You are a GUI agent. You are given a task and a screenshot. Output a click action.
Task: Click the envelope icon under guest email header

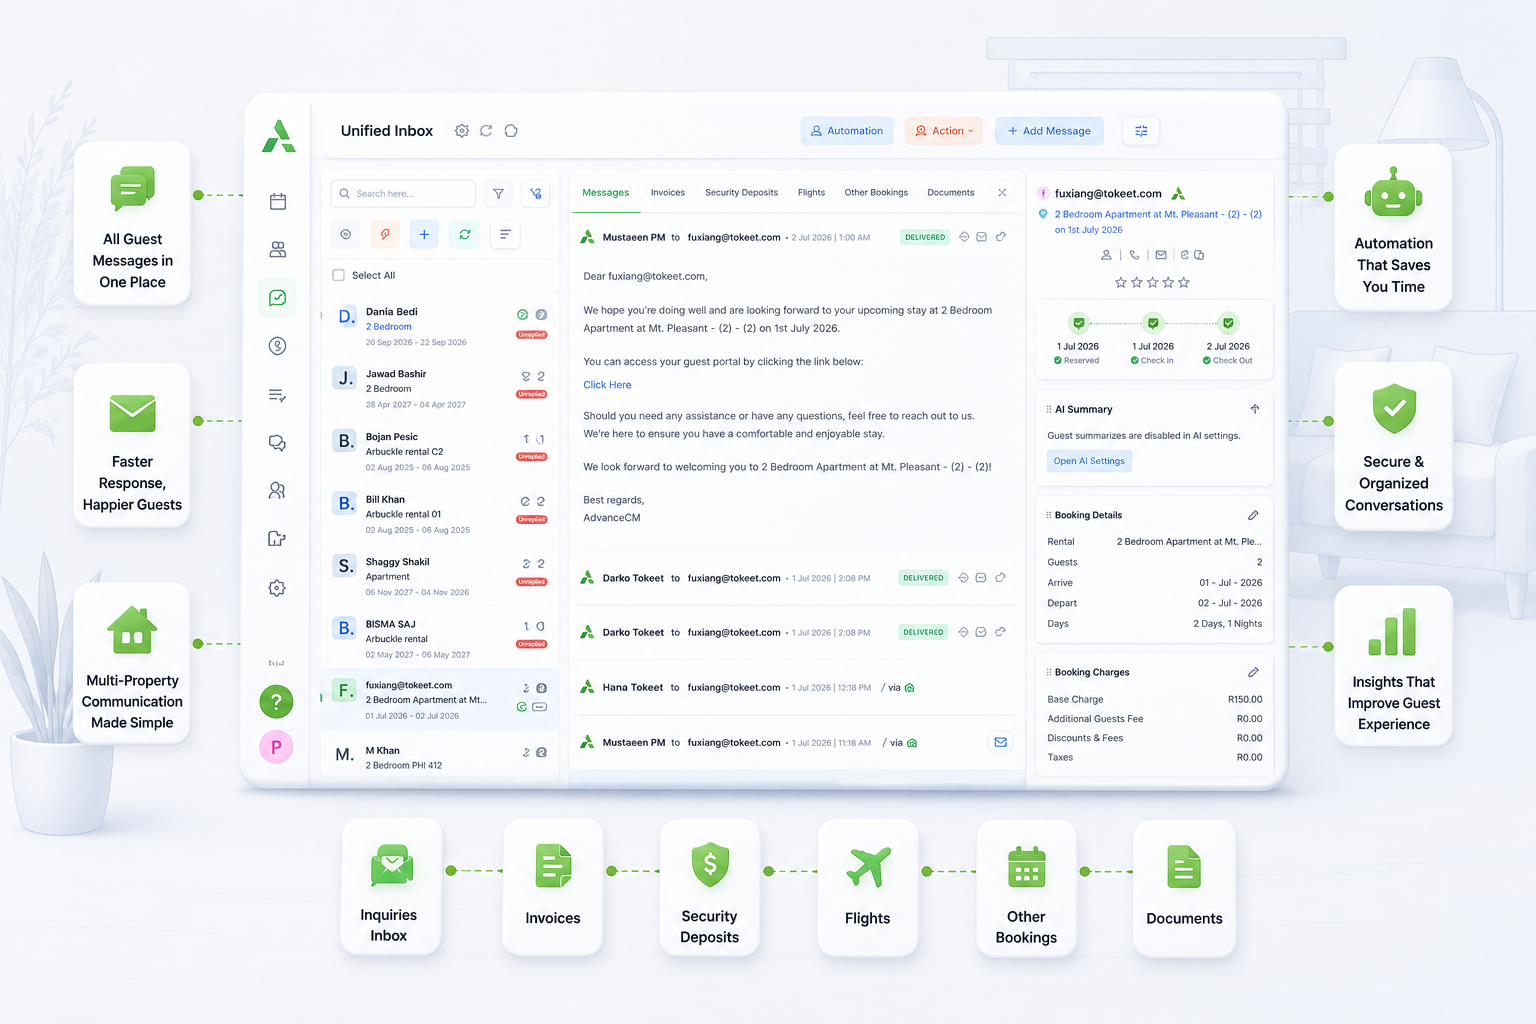[x=1161, y=255]
